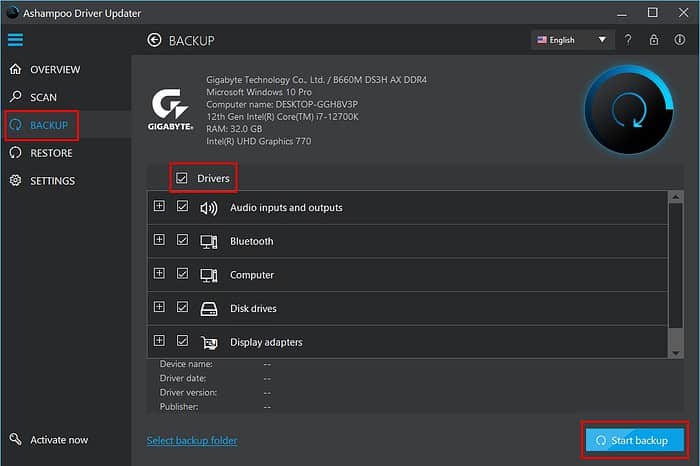
Task: Expand Audio inputs and outputs category
Action: coord(159,205)
